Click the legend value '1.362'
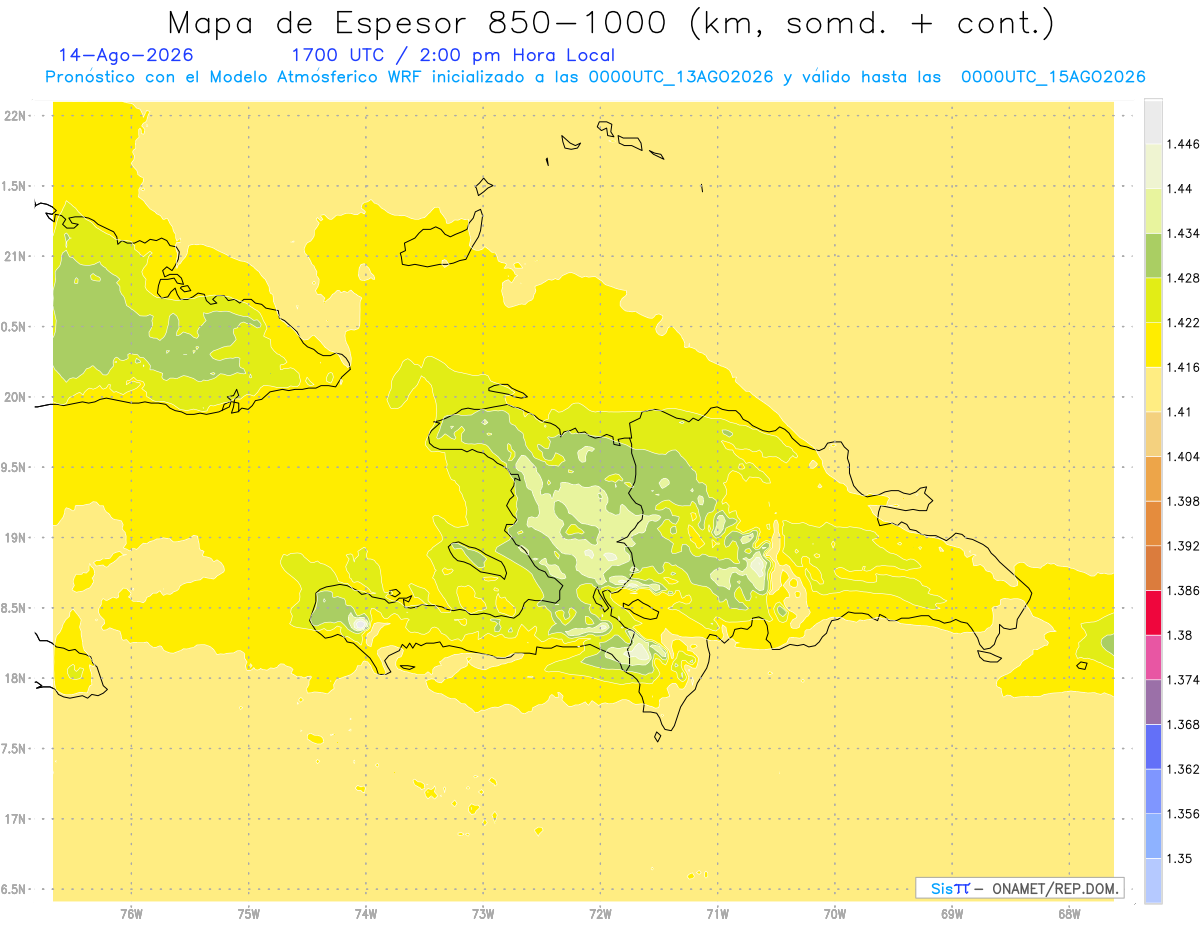This screenshot has height=927, width=1200. [x=1183, y=769]
